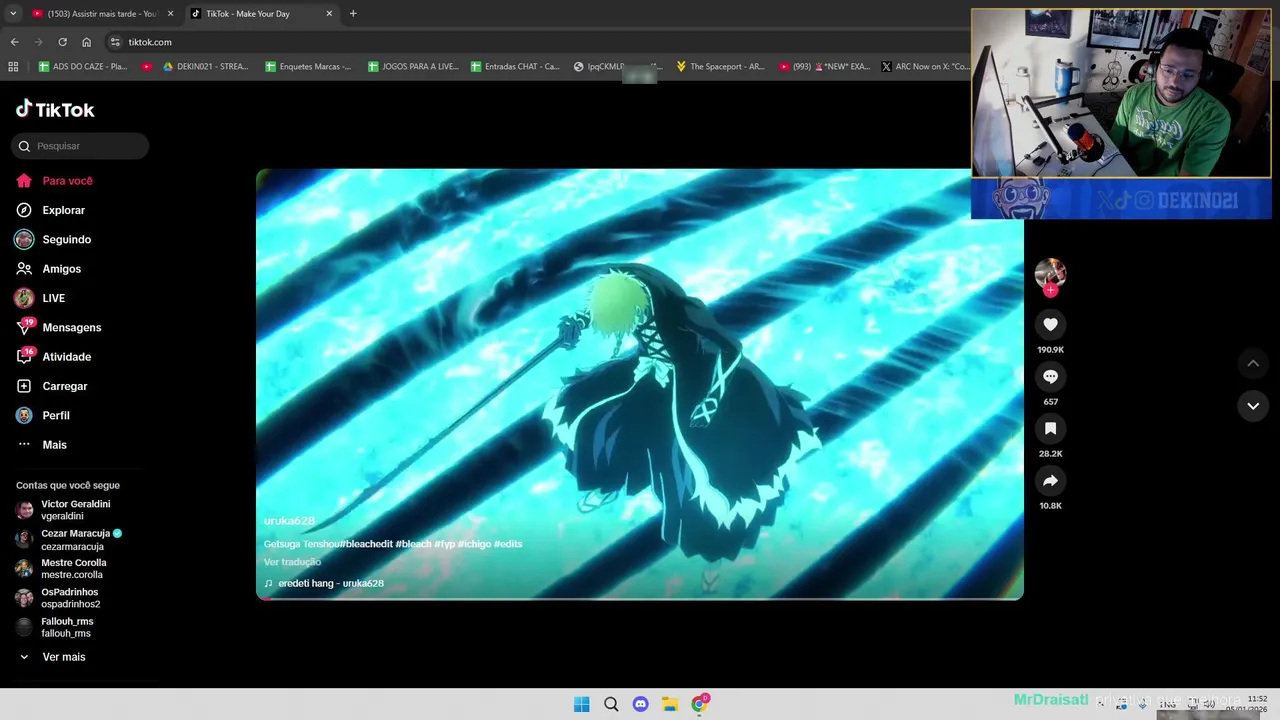
Task: Go to next video with down chevron
Action: coord(1253,406)
